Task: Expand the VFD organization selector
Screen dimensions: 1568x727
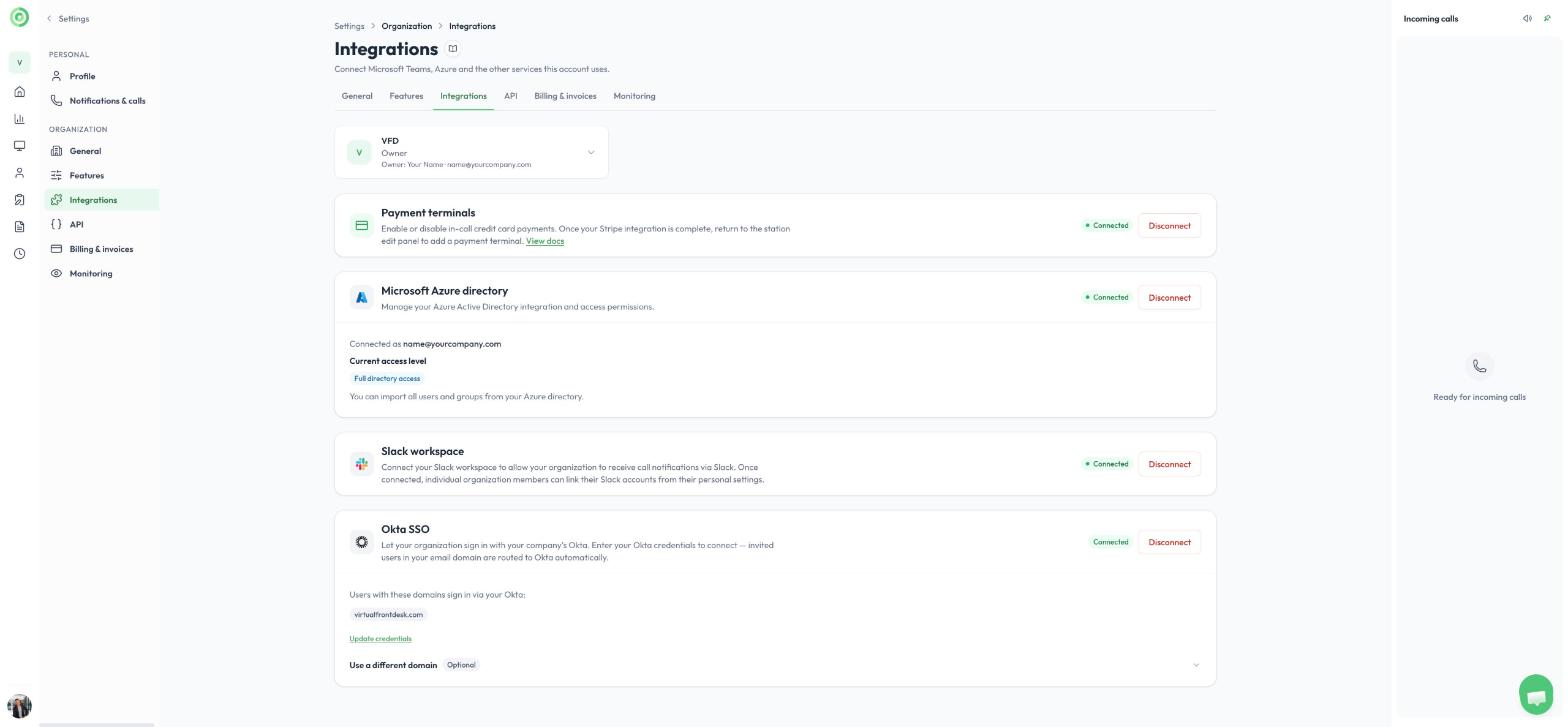Action: pos(471,152)
